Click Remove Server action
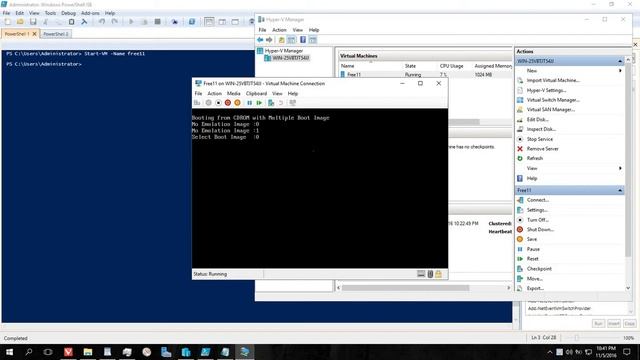The width and height of the screenshot is (640, 360). click(x=542, y=149)
